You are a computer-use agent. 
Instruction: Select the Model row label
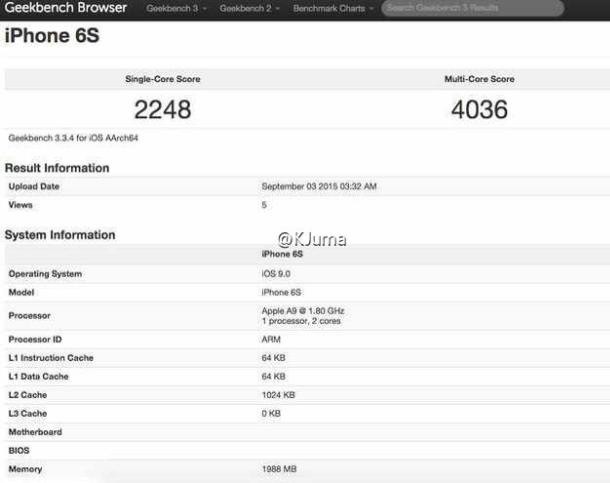pyautogui.click(x=21, y=292)
